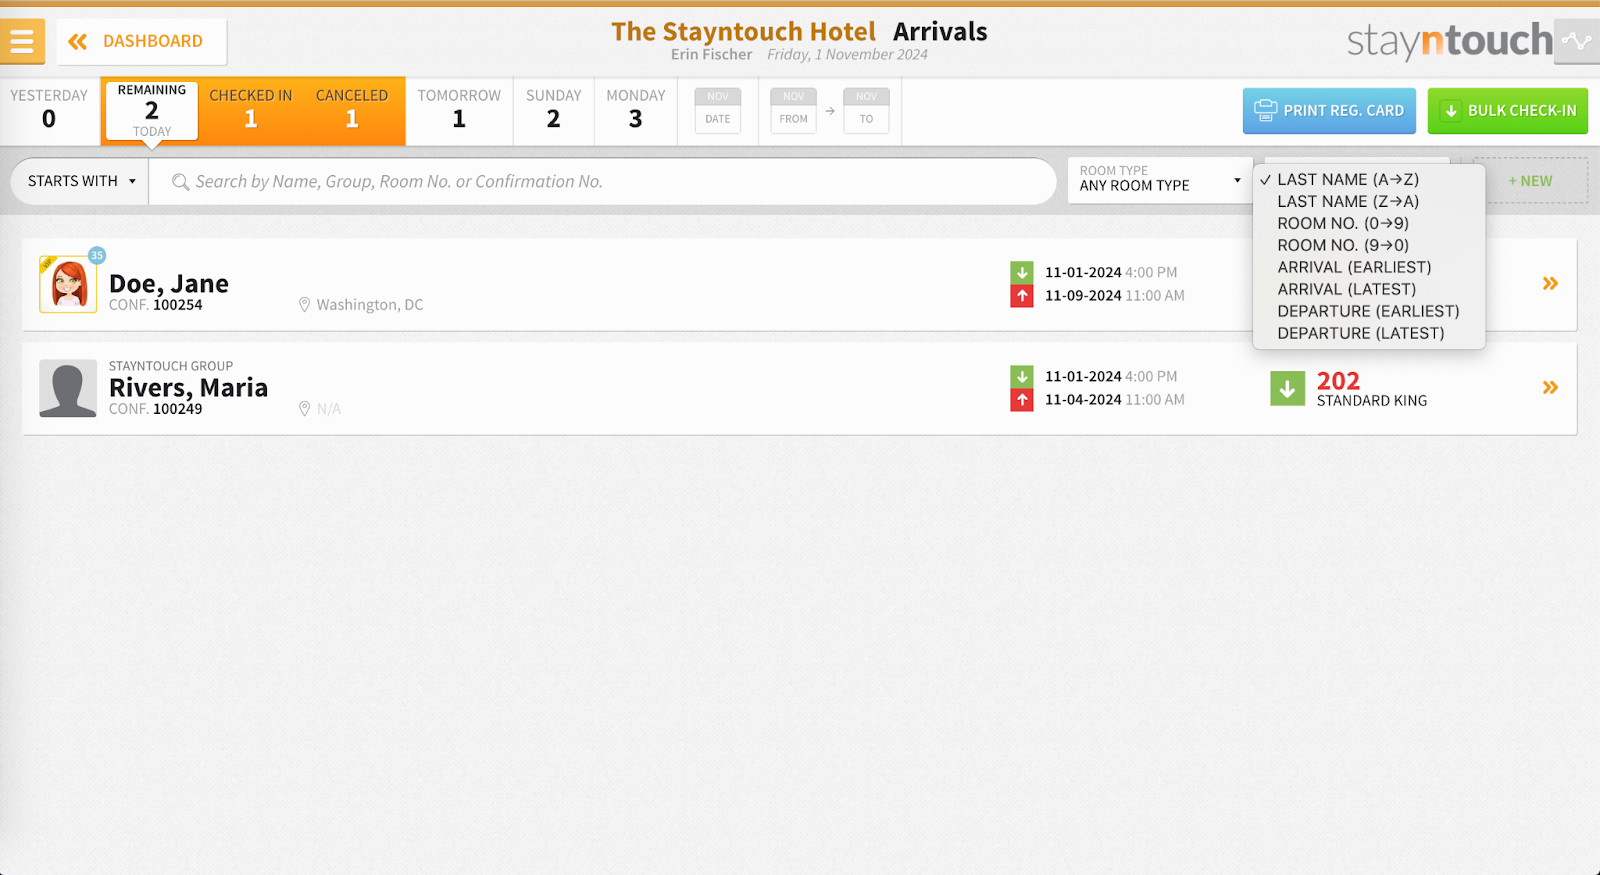
Task: Click the Erin Fischer user name
Action: (711, 55)
